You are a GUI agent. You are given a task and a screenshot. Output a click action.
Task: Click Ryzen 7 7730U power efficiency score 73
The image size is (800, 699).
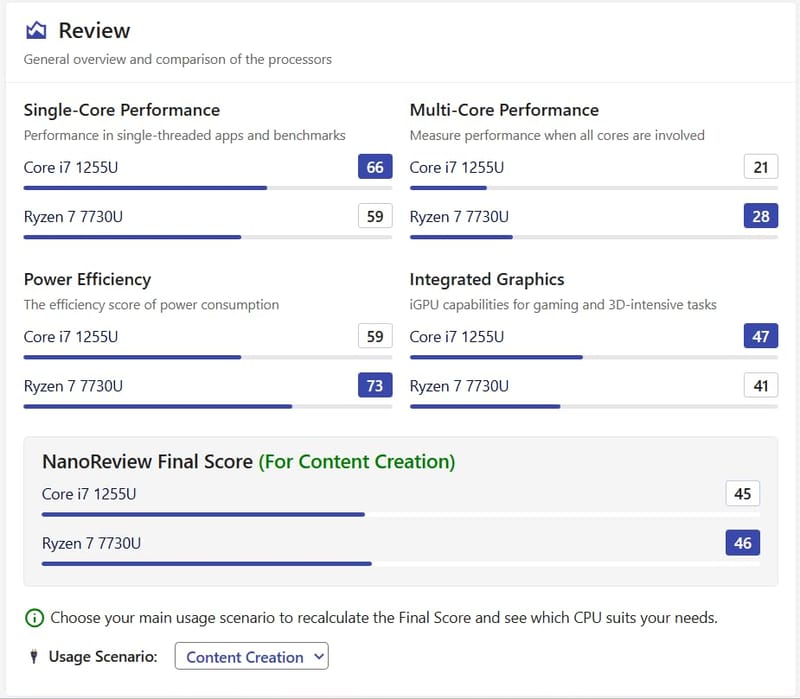[375, 386]
